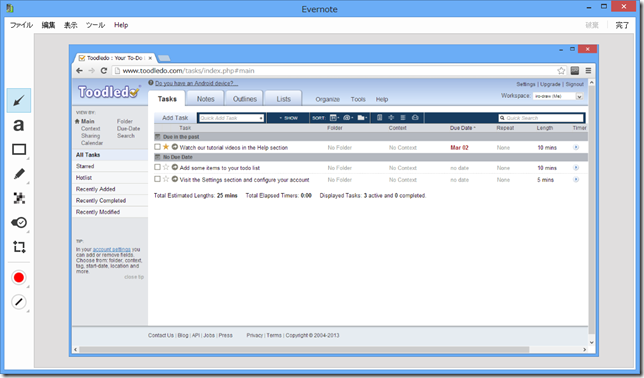Click the Evernote app icon in title bar
The image size is (644, 378).
tap(9, 8)
